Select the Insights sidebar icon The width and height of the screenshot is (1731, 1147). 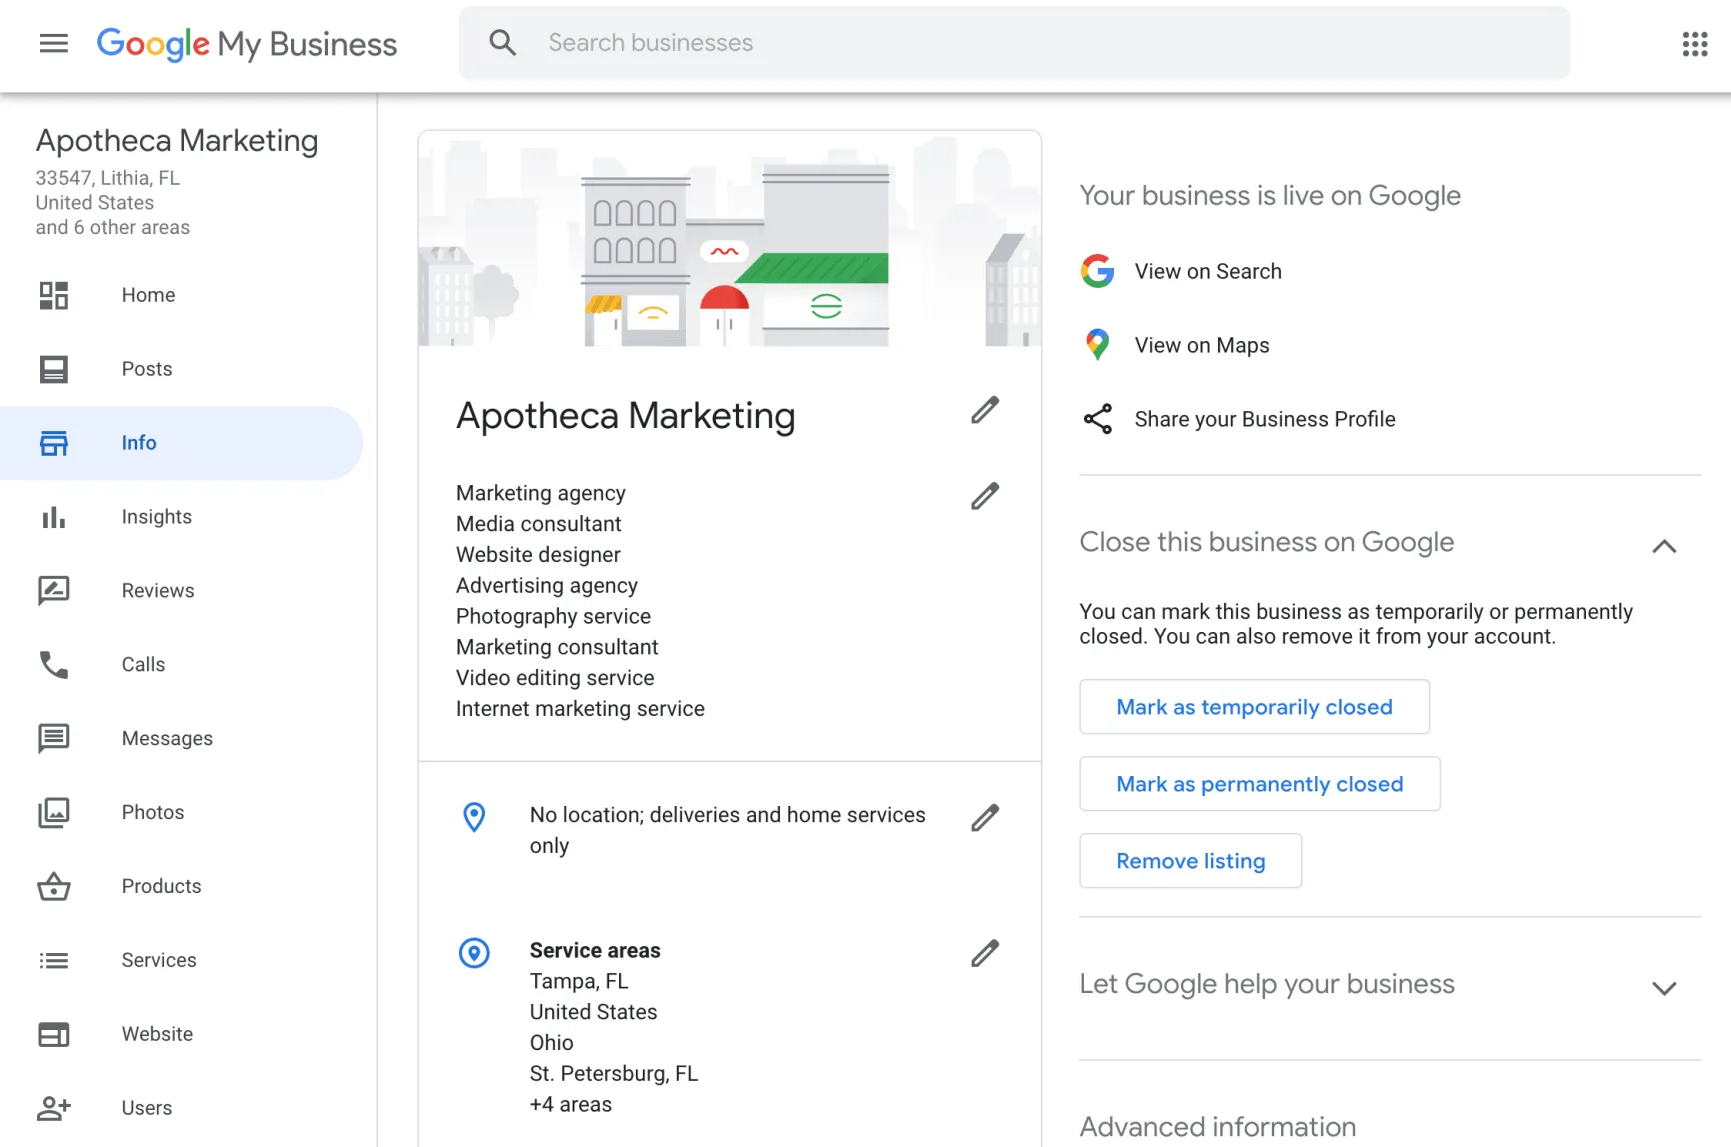point(53,517)
